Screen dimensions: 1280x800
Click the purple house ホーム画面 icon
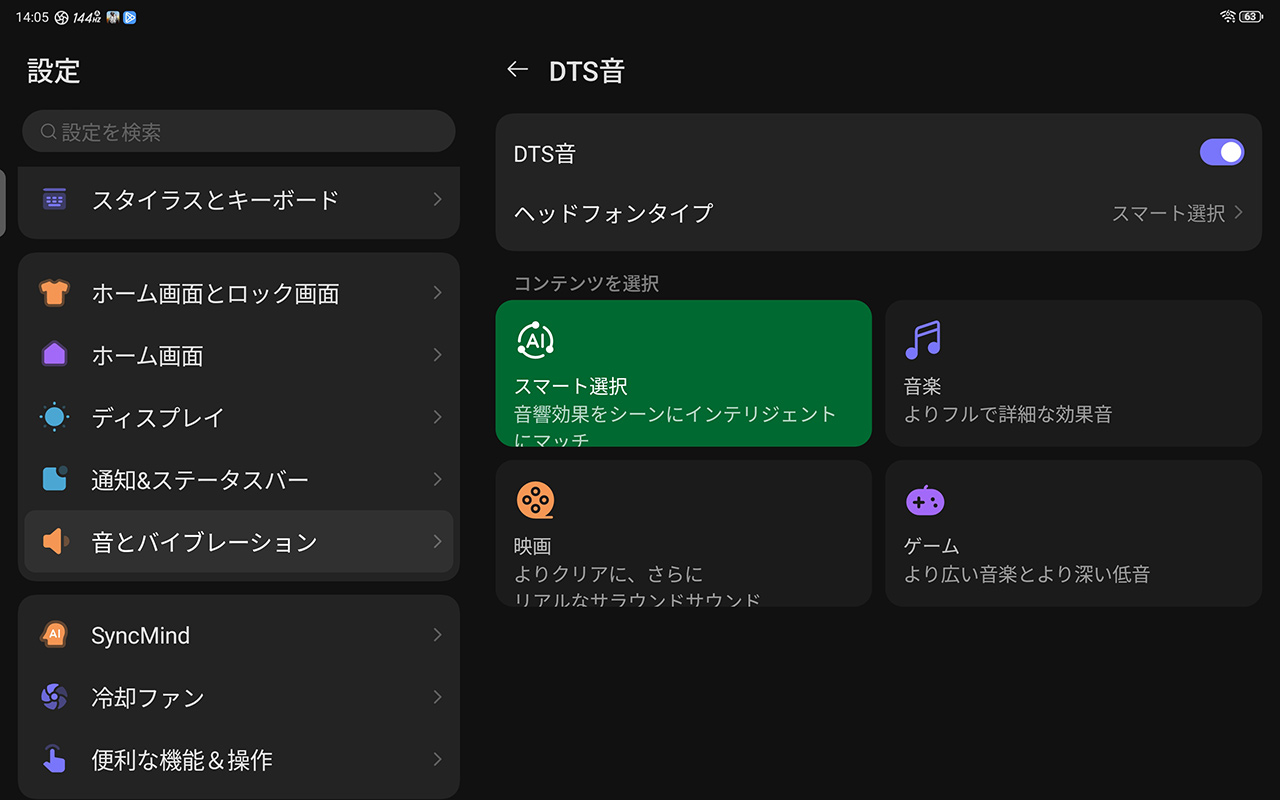coord(54,355)
